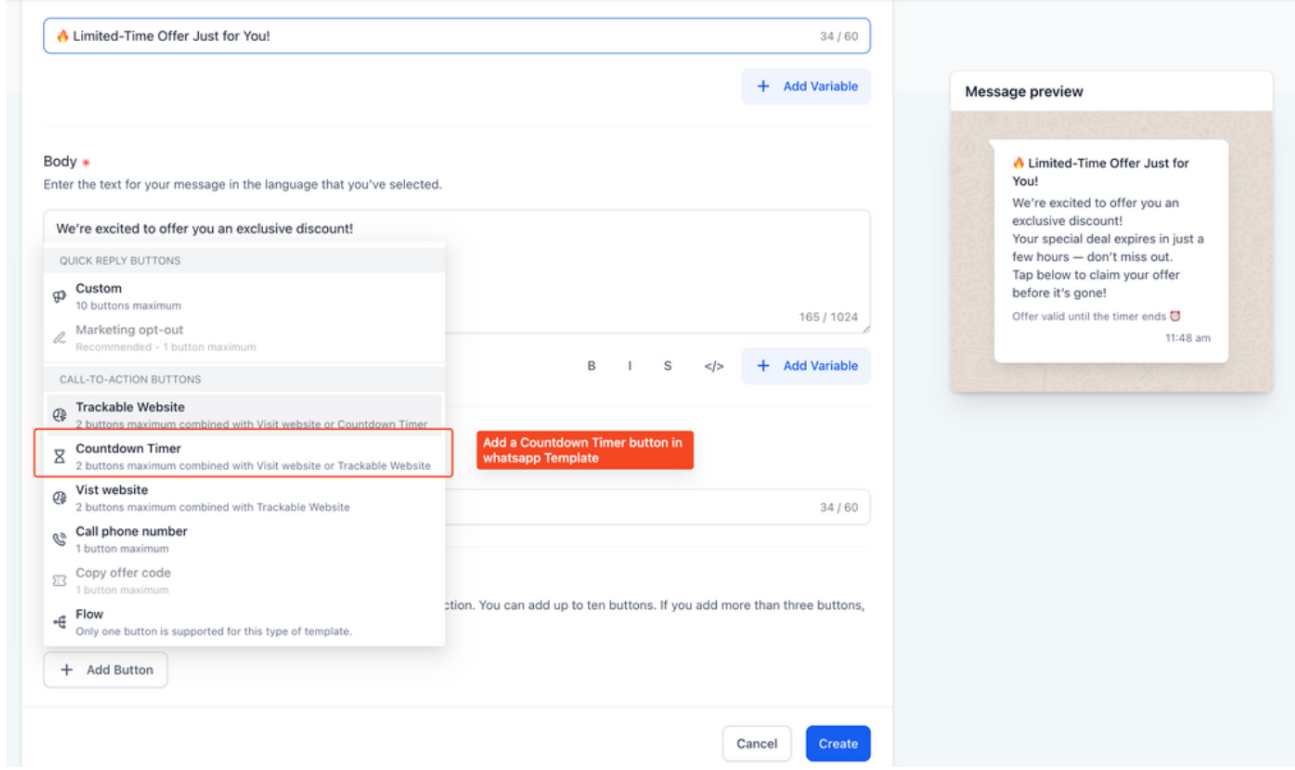This screenshot has height=770, width=1295.
Task: Cancel the template creation
Action: point(756,743)
